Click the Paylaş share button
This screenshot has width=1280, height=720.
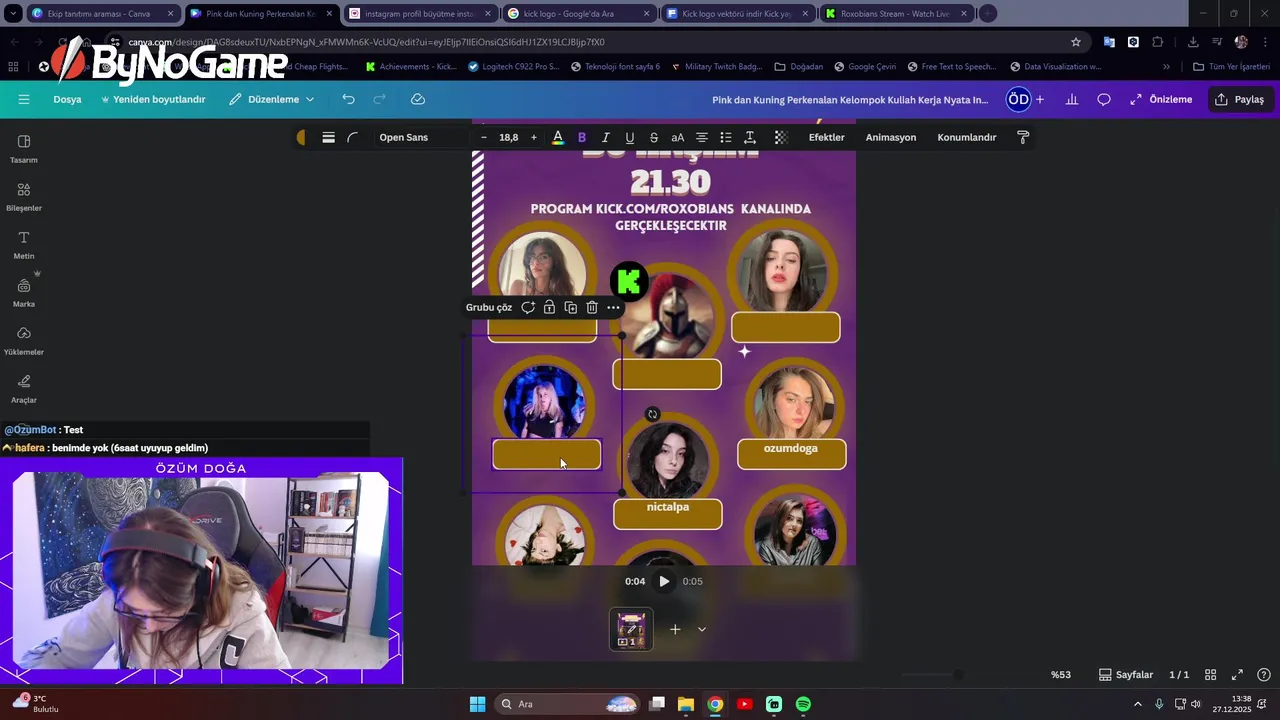click(x=1240, y=99)
